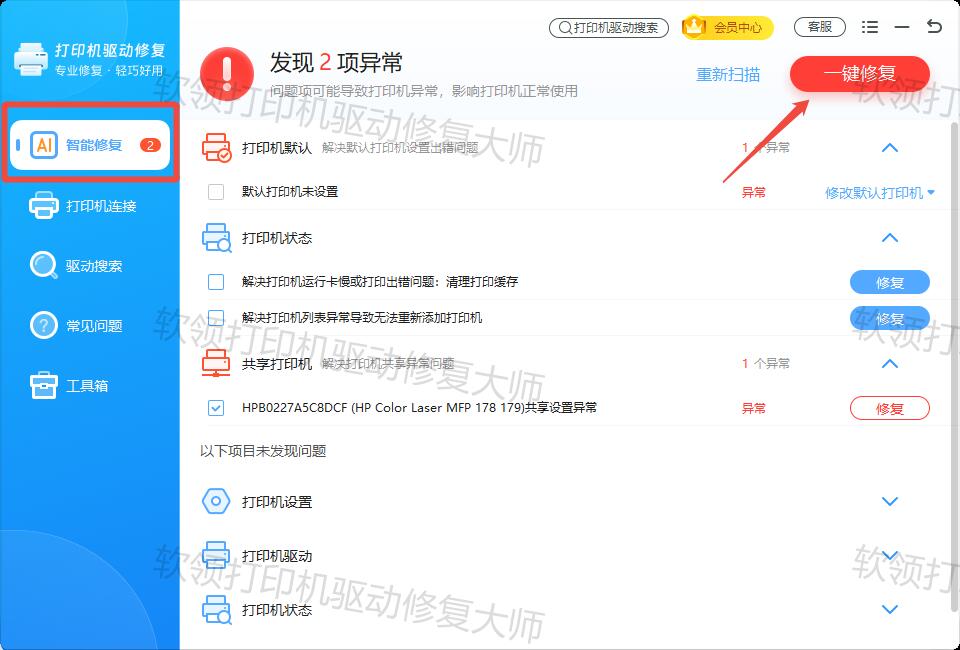Check the 清理打印缓存 checkbox

pos(216,282)
